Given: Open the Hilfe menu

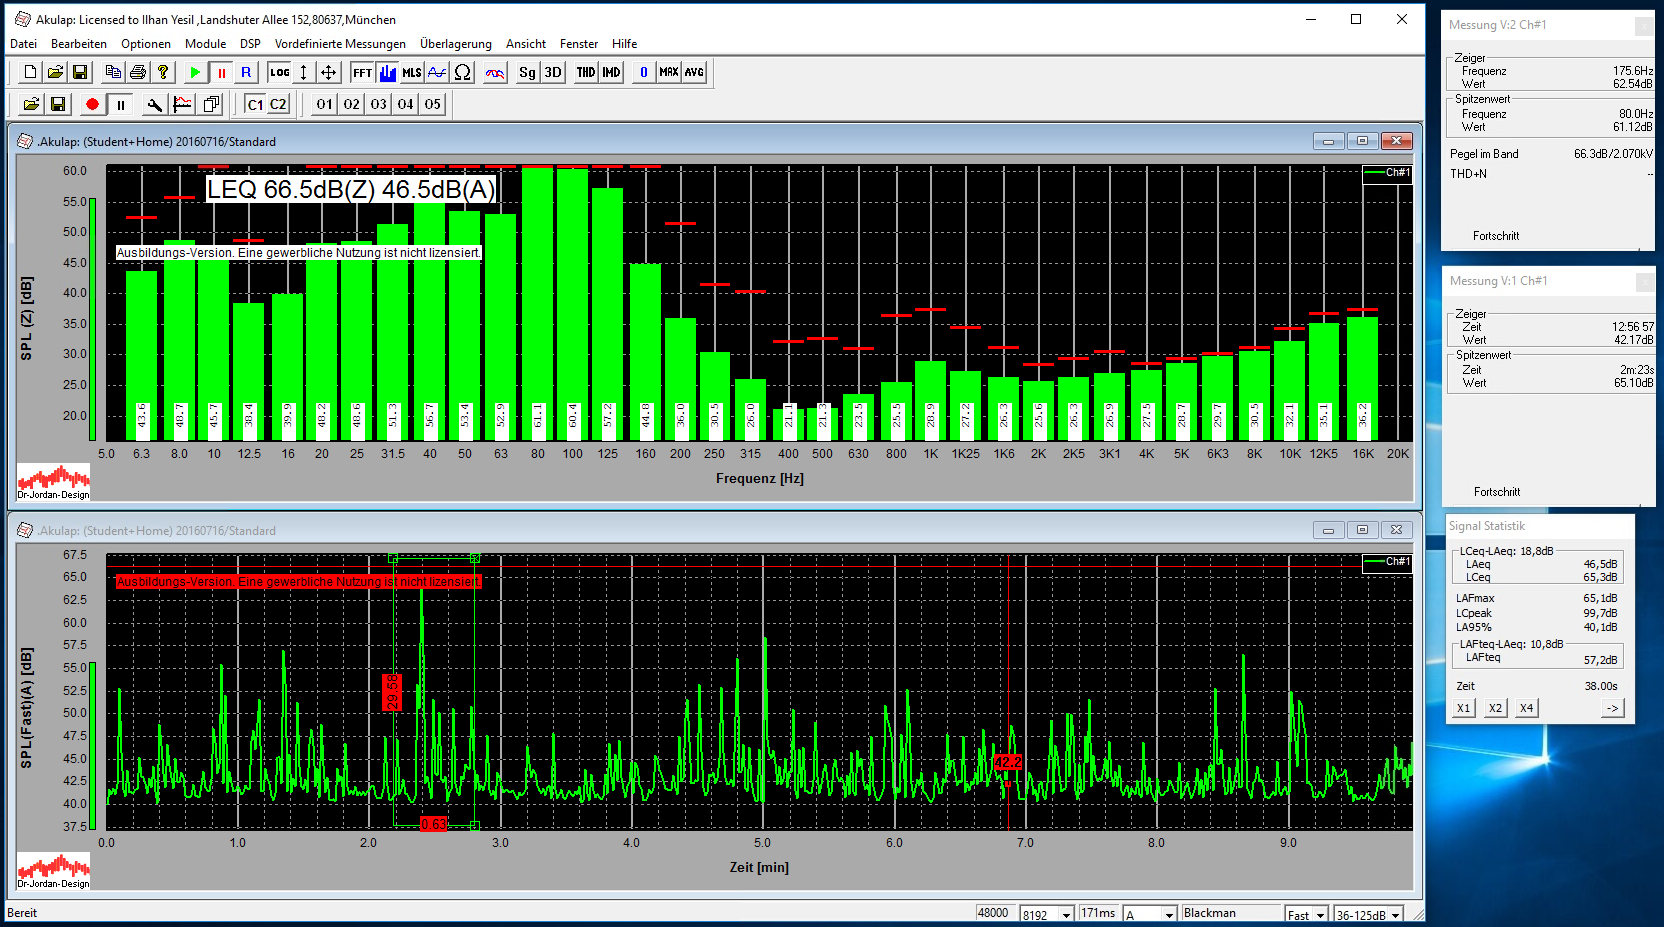Looking at the screenshot, I should [x=624, y=44].
